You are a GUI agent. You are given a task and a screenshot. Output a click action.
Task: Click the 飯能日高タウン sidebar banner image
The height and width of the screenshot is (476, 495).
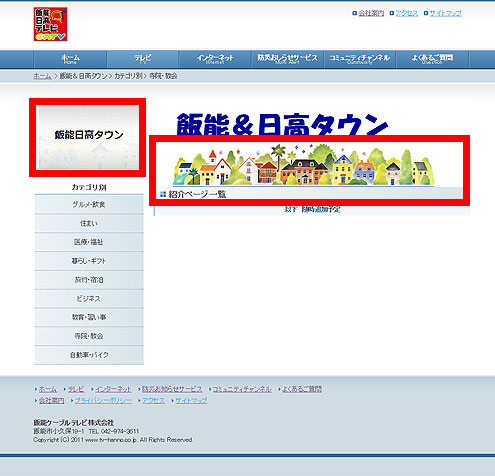(x=88, y=137)
